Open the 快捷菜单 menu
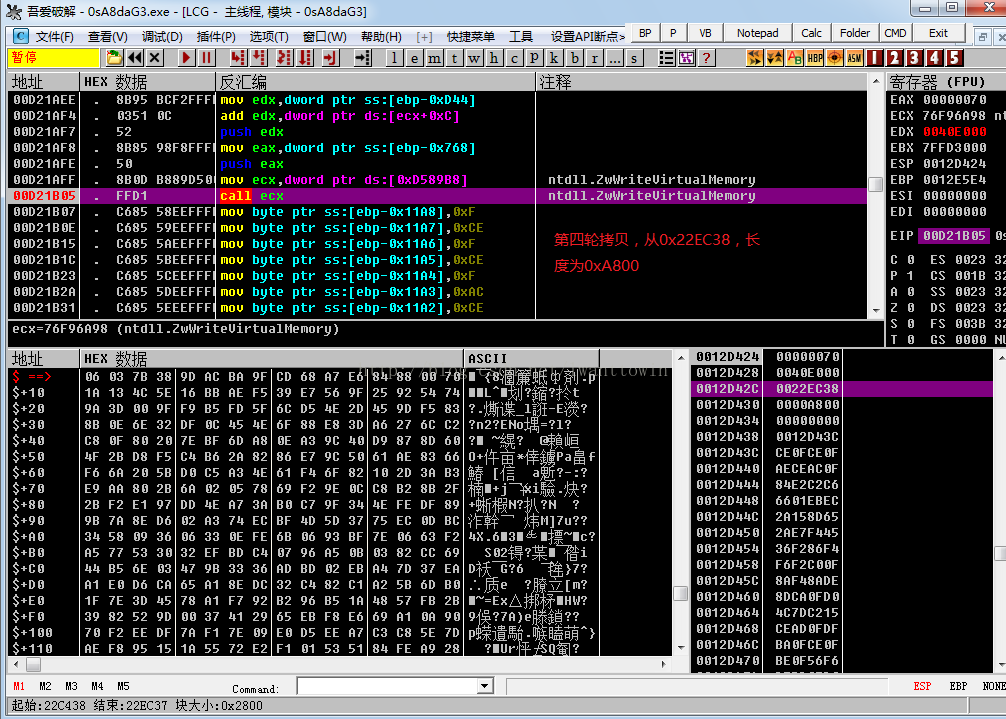The height and width of the screenshot is (719, 1006). pos(471,37)
